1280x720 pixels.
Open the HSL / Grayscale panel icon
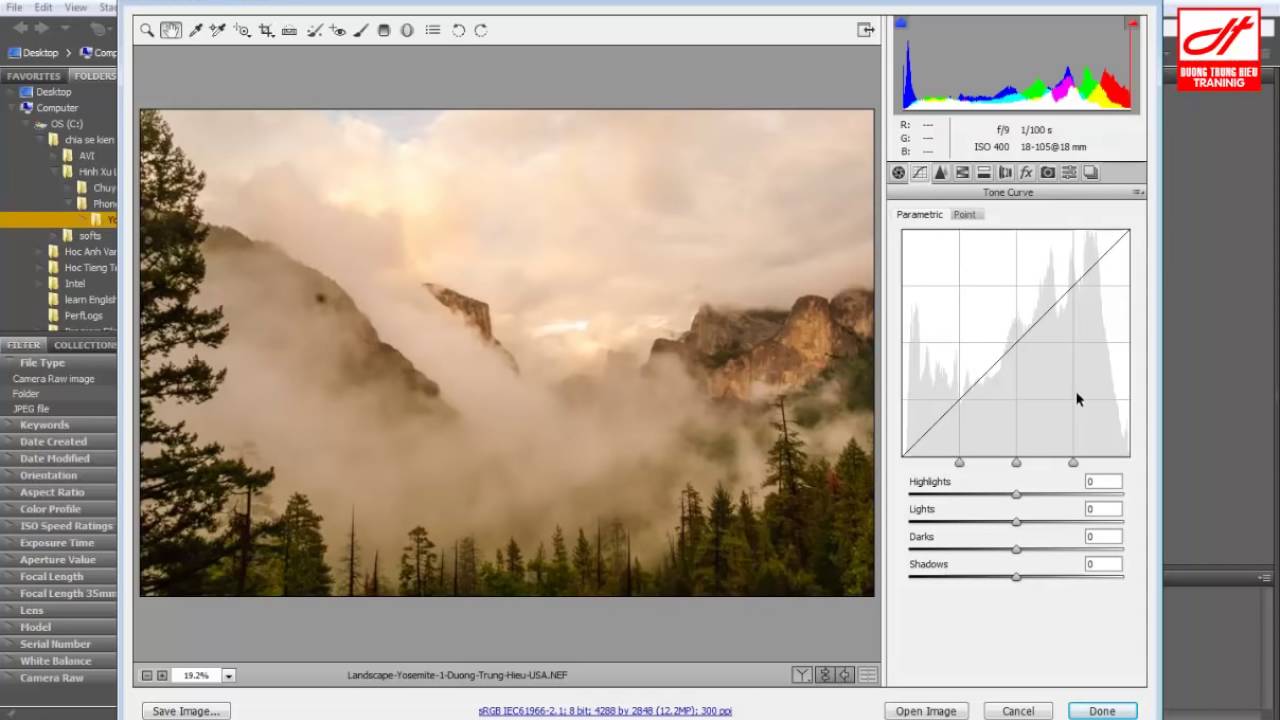coord(962,173)
